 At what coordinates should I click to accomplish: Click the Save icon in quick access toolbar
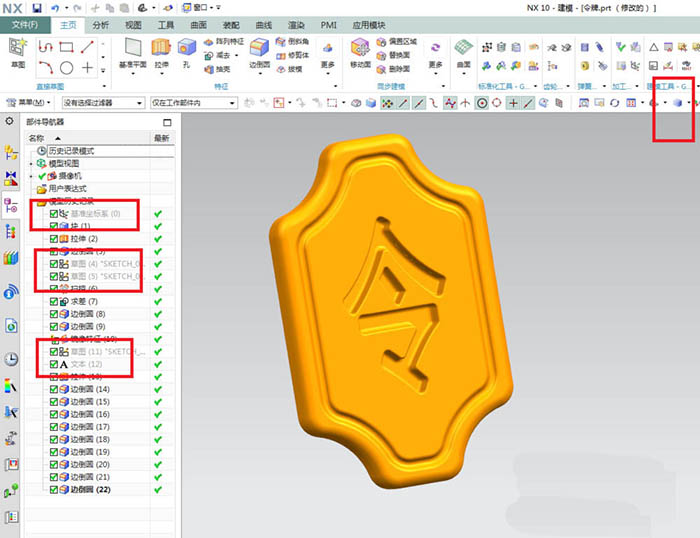coord(37,8)
